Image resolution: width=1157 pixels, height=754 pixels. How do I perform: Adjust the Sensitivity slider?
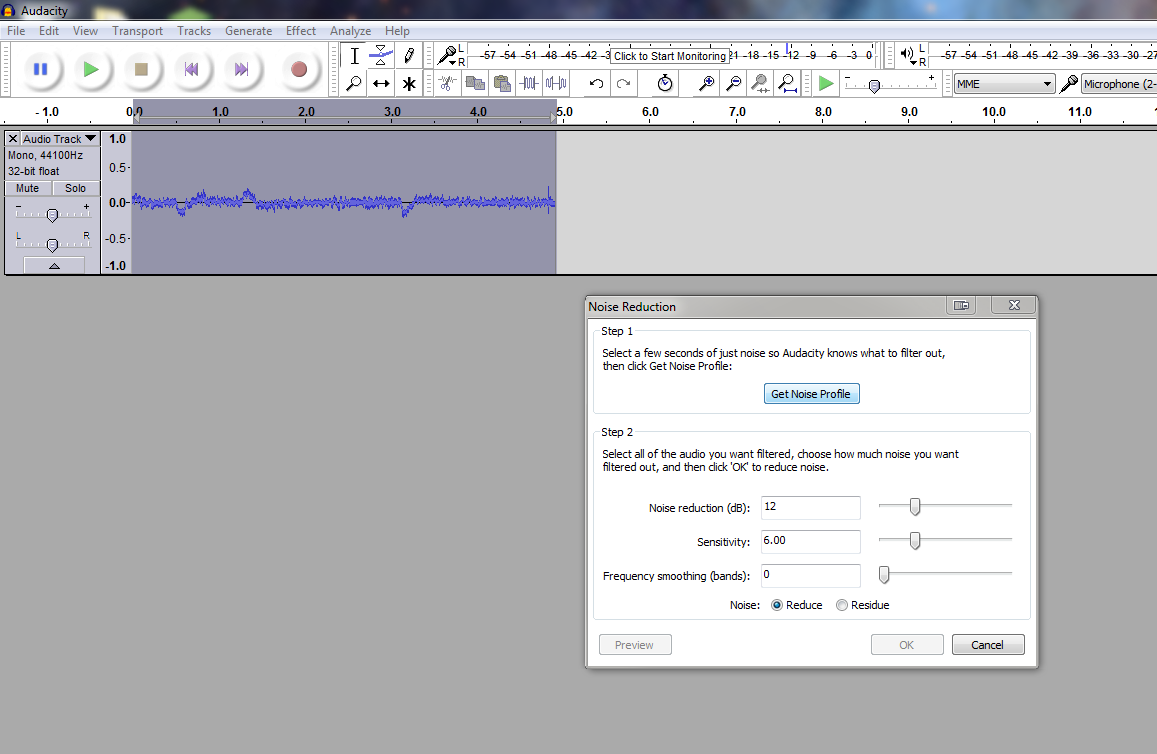click(x=915, y=541)
